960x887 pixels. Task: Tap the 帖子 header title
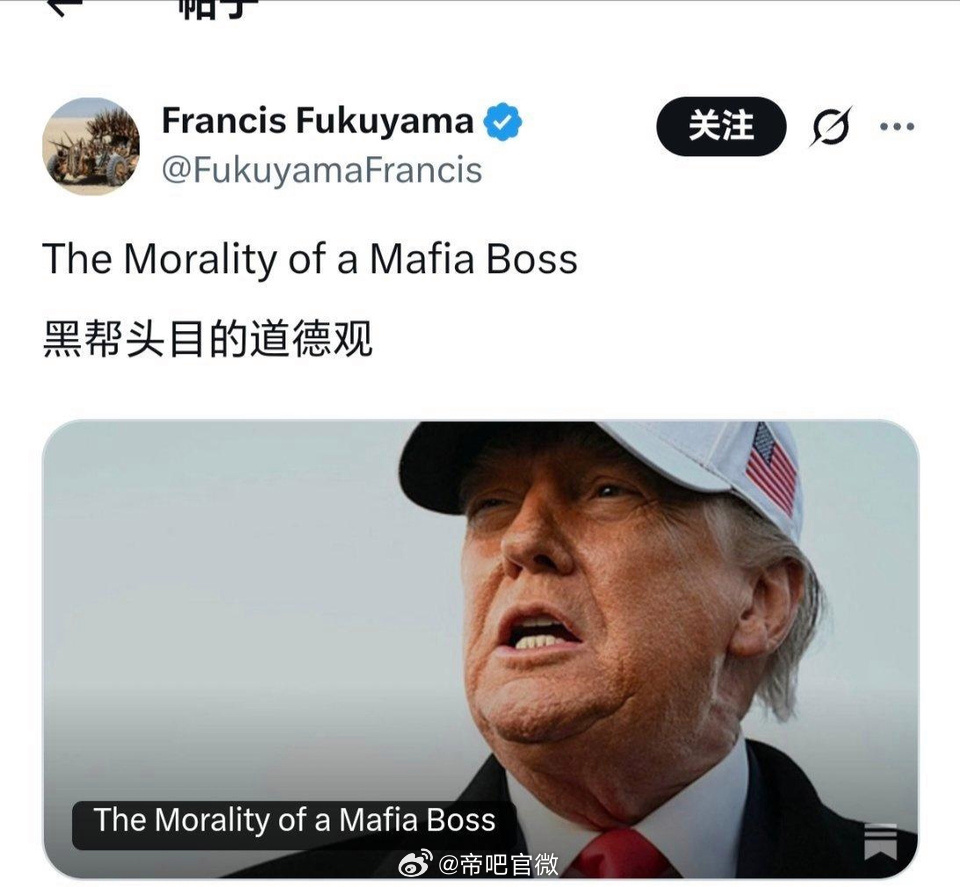pos(218,9)
